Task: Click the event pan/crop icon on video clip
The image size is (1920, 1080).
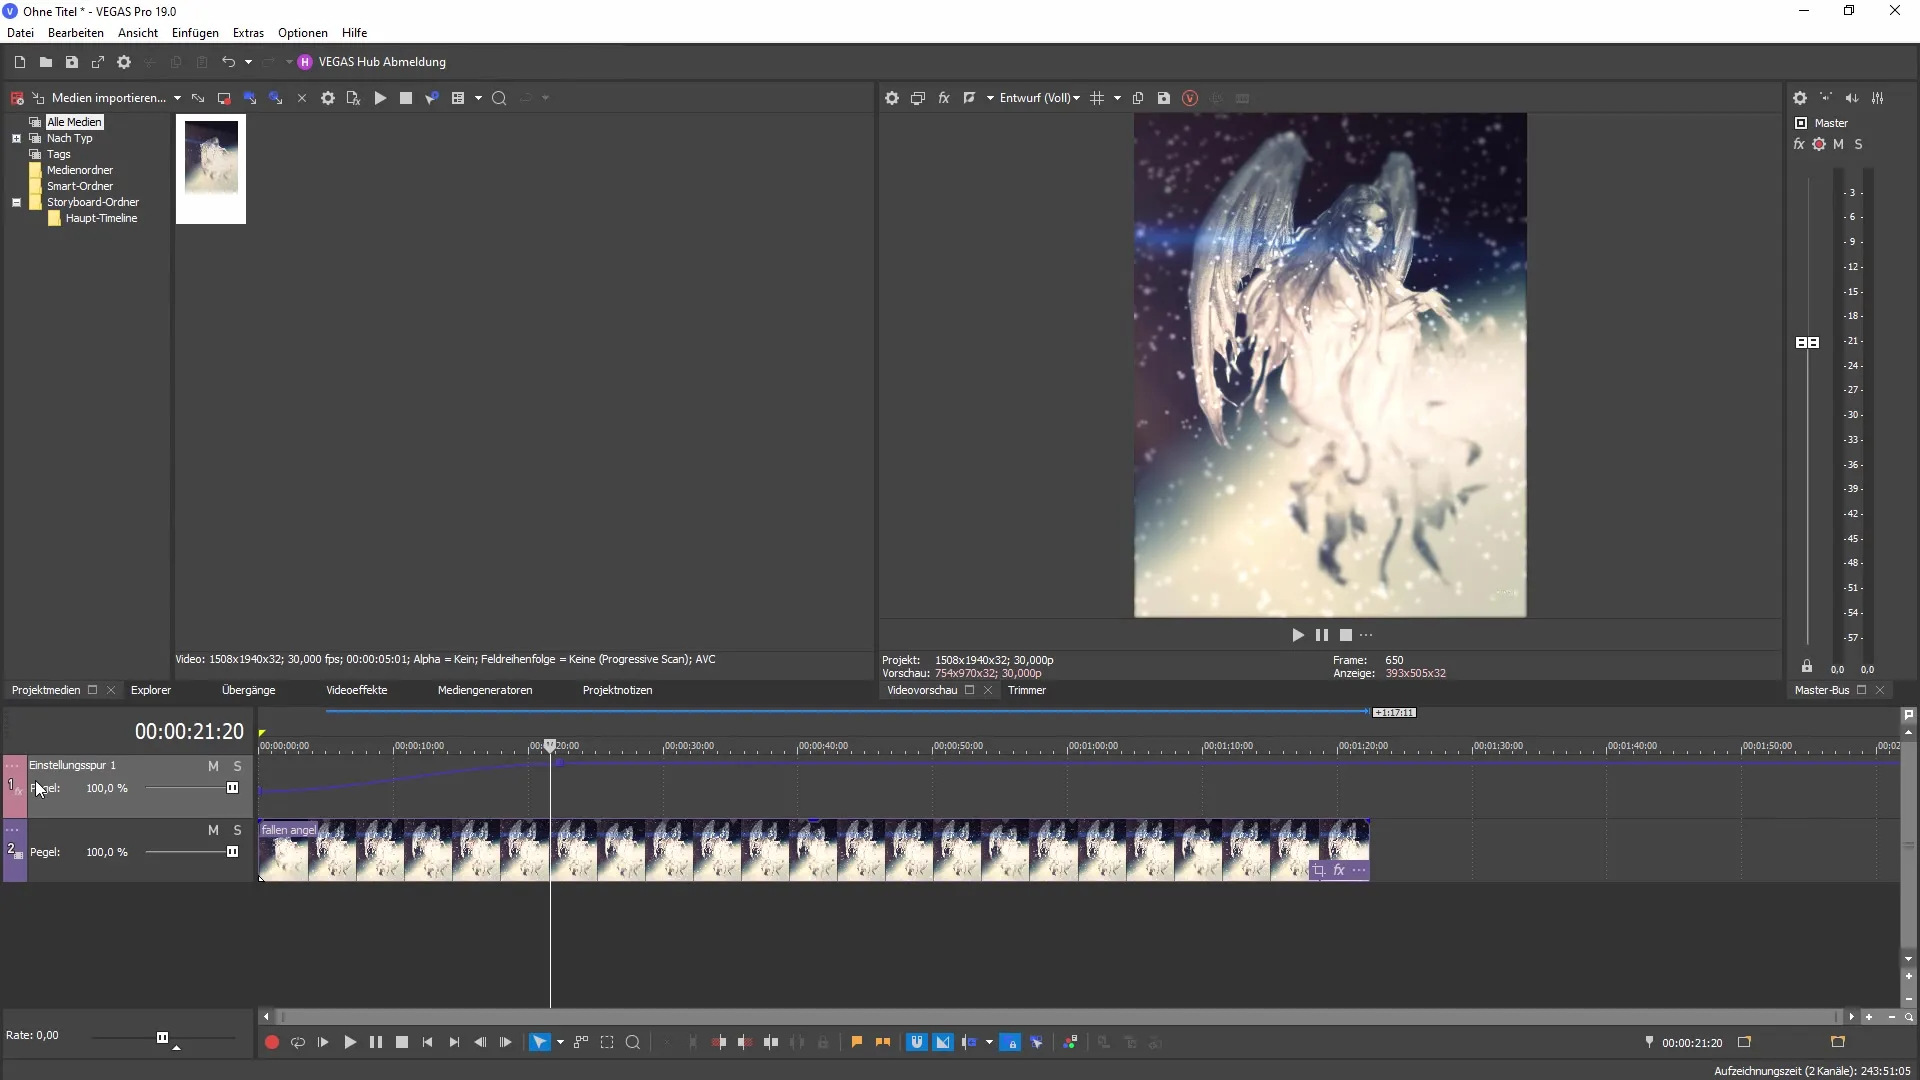Action: pyautogui.click(x=1319, y=870)
